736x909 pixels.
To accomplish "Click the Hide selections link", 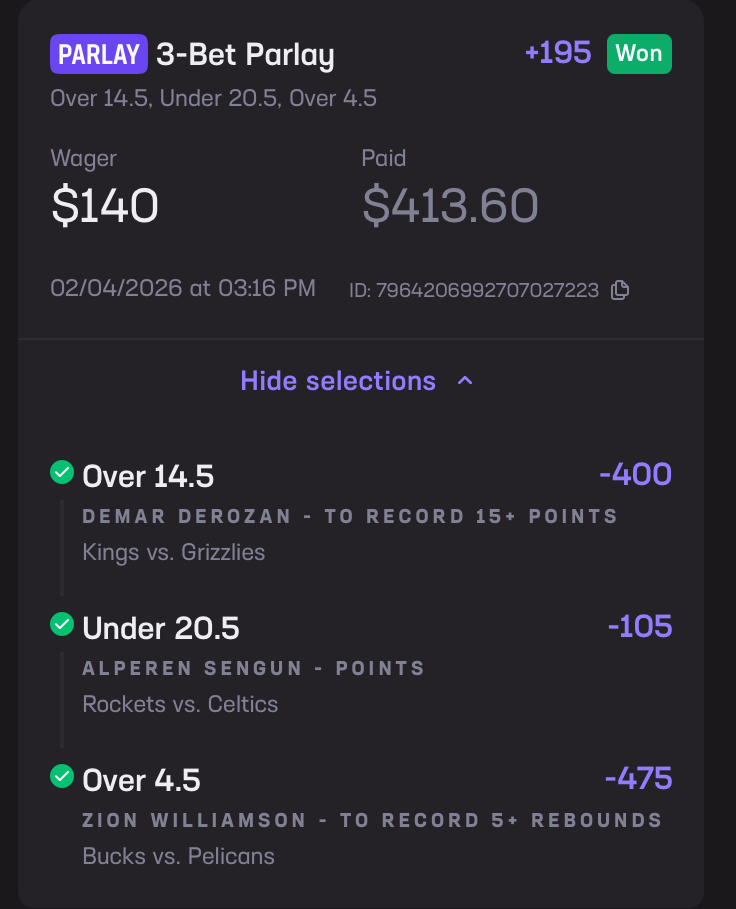I will tap(338, 381).
